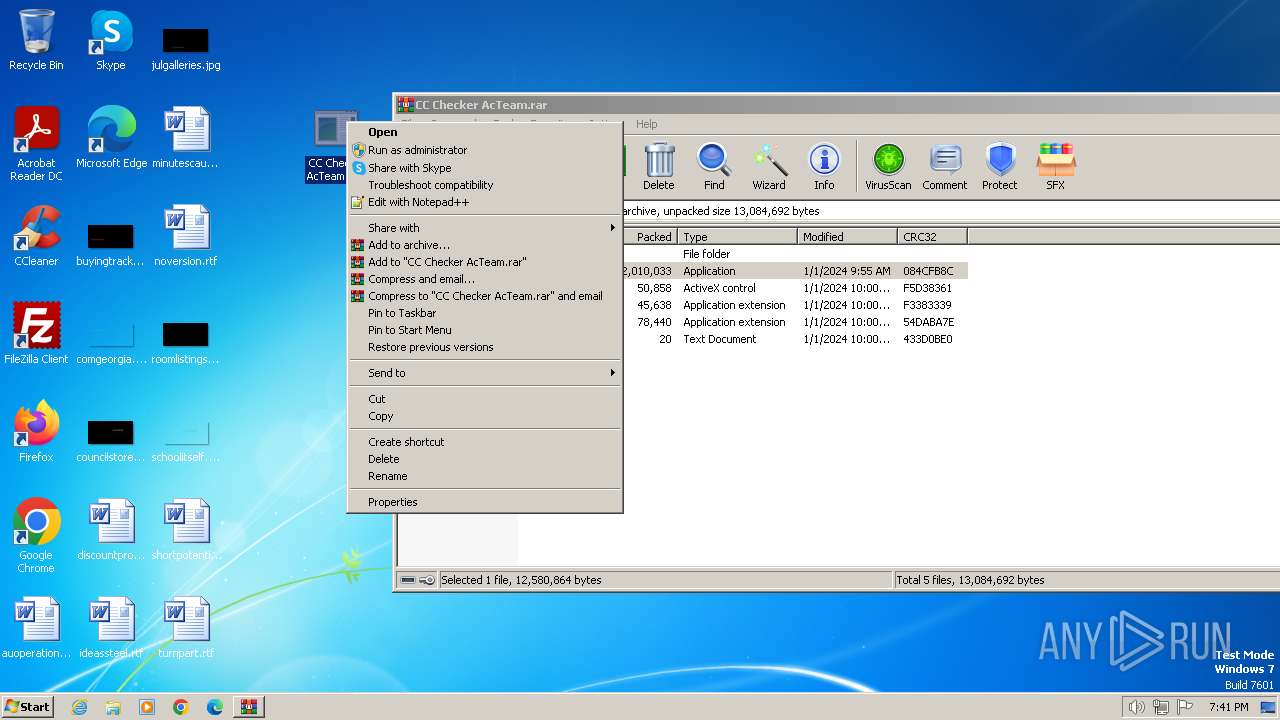Viewport: 1280px width, 720px height.
Task: Choose Rename from context menu
Action: point(485,476)
